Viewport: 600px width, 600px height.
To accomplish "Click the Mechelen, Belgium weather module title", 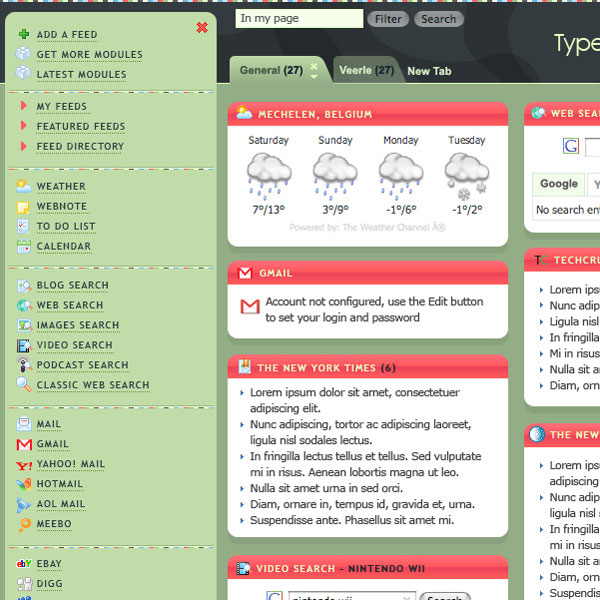I will 315,114.
